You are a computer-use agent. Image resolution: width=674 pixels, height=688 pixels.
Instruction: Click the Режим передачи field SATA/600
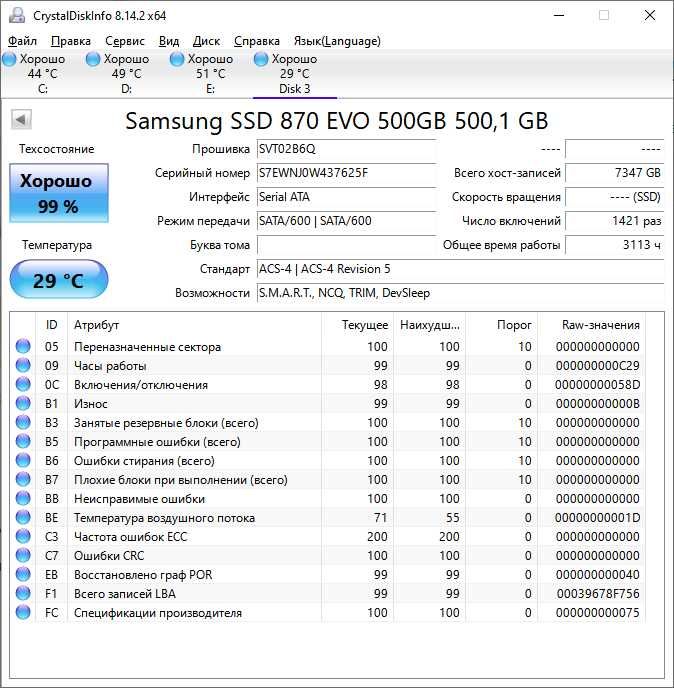pyautogui.click(x=346, y=221)
